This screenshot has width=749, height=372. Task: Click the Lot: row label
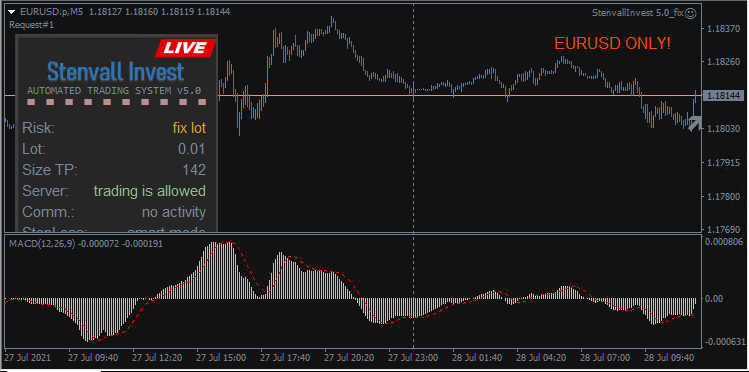click(x=34, y=149)
